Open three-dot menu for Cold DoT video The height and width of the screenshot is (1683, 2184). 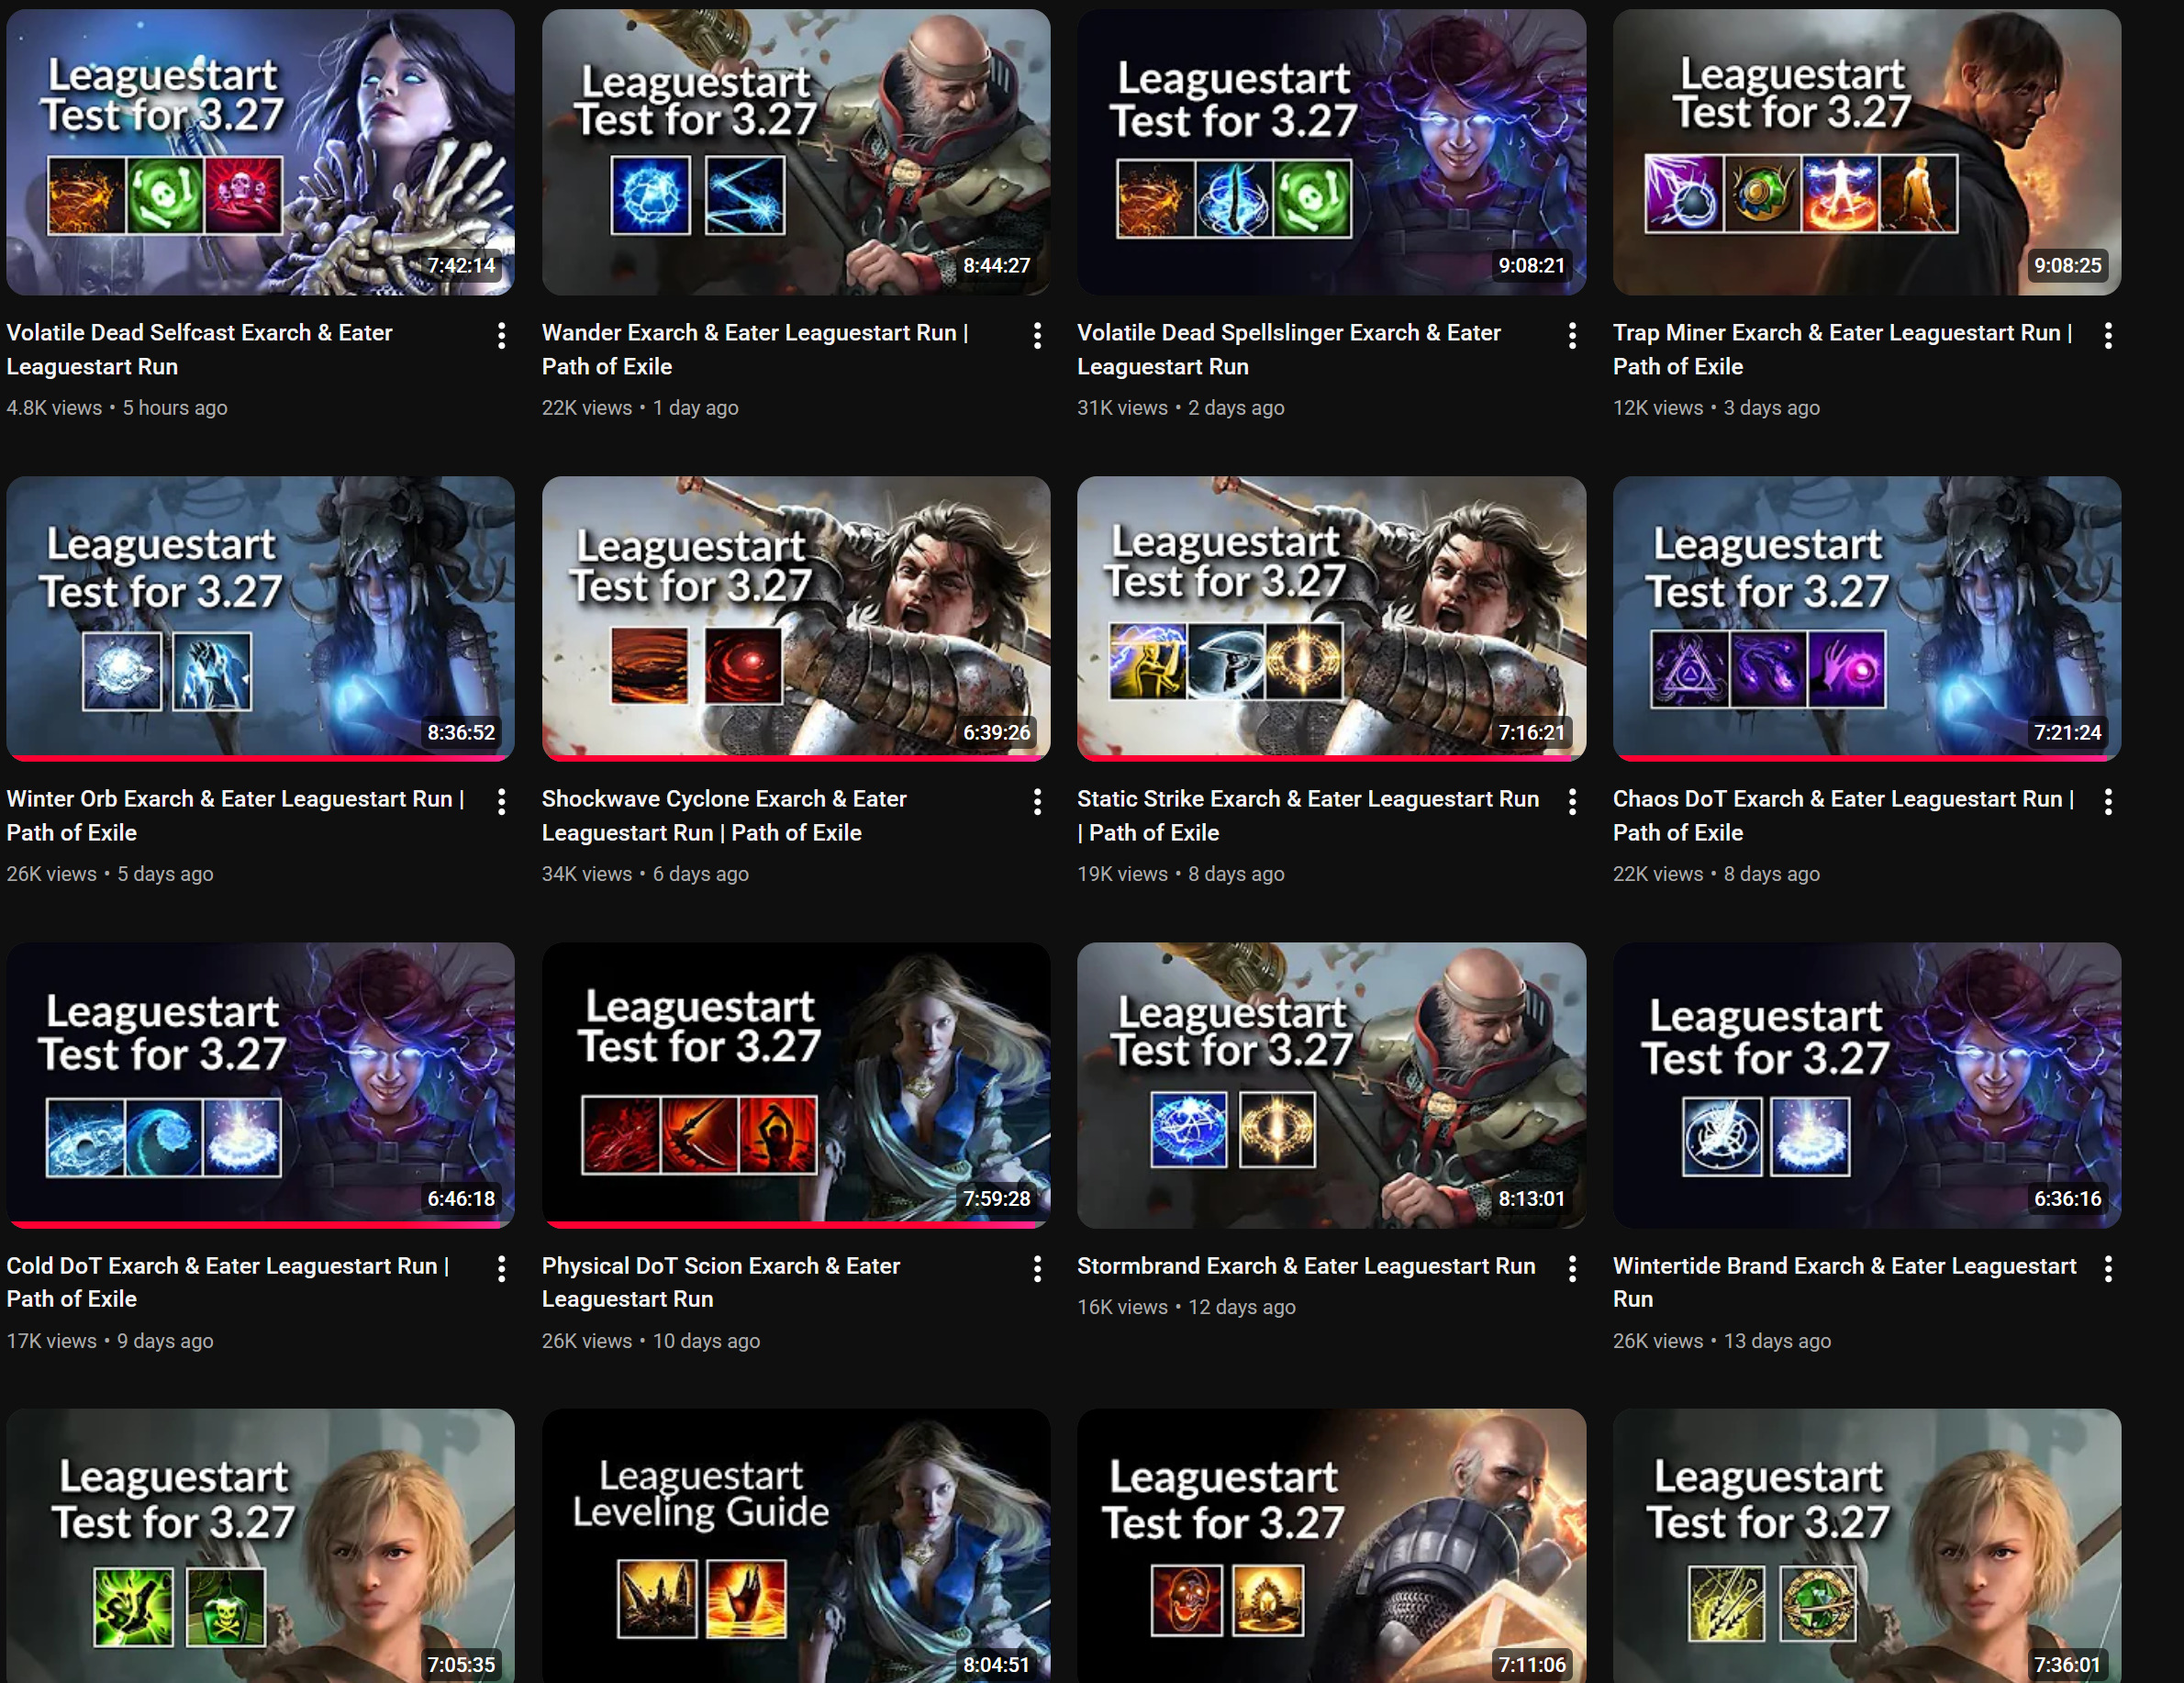501,1269
